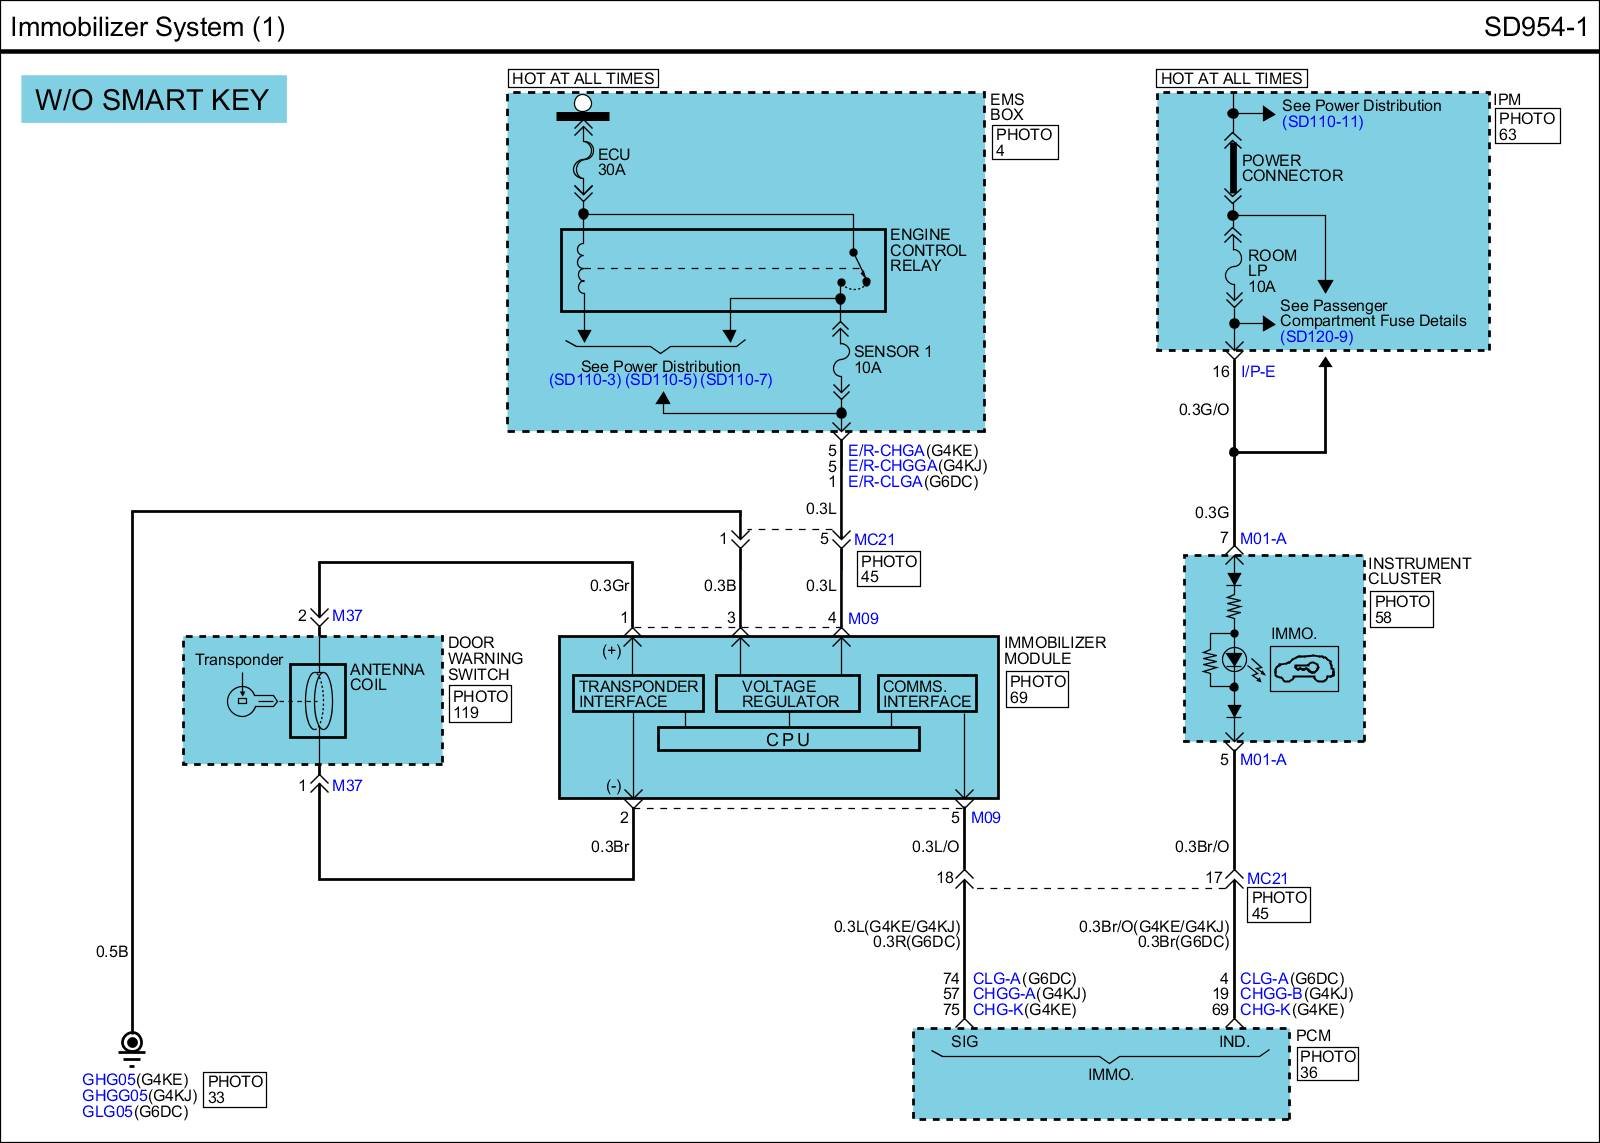Select the CPU block in immobilizer module
Screen dimensions: 1600x1143
[788, 740]
